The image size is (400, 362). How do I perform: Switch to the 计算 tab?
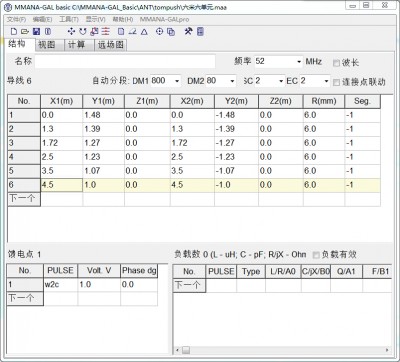[79, 45]
